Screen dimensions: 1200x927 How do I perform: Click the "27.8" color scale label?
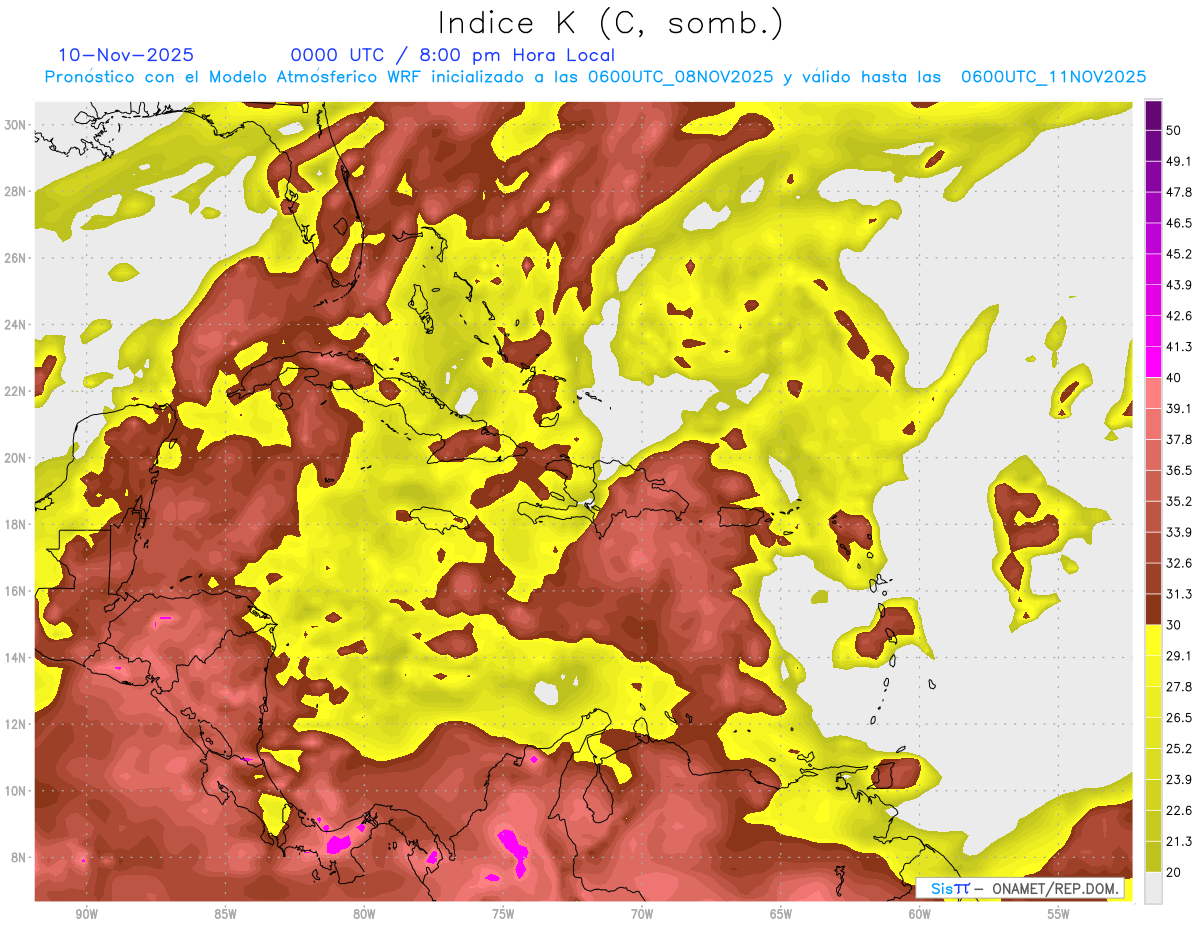(1178, 687)
